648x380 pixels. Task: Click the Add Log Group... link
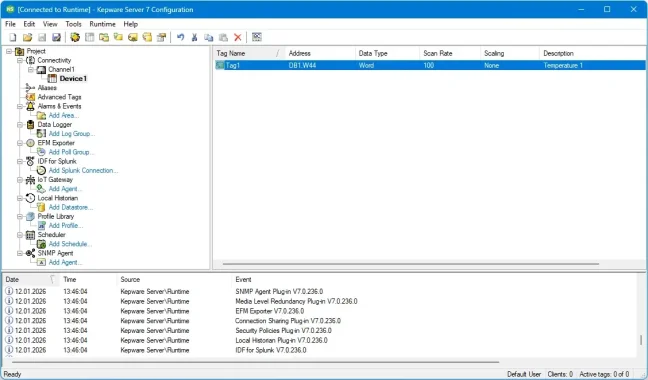72,134
